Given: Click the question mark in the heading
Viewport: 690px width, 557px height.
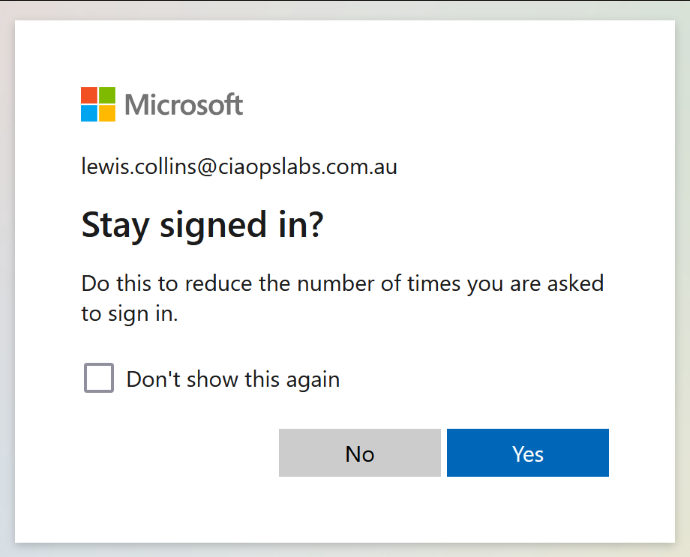Looking at the screenshot, I should click(316, 225).
